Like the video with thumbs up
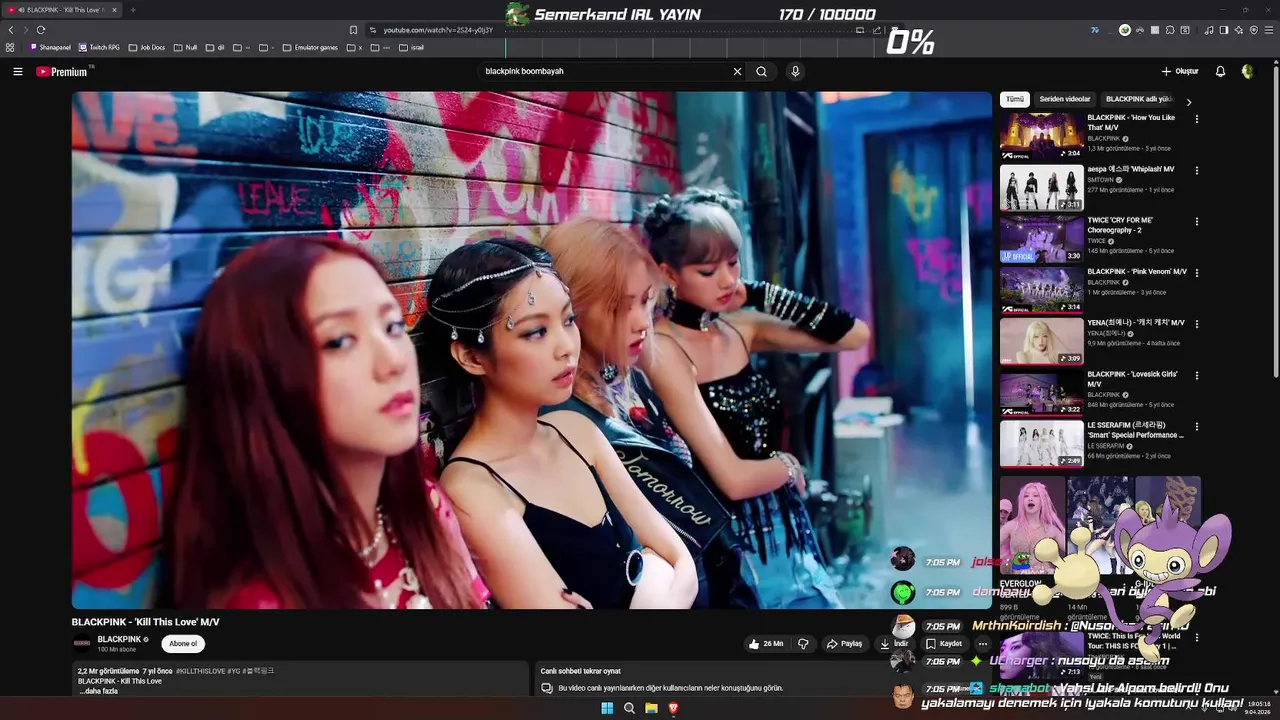1280x720 pixels. click(767, 644)
